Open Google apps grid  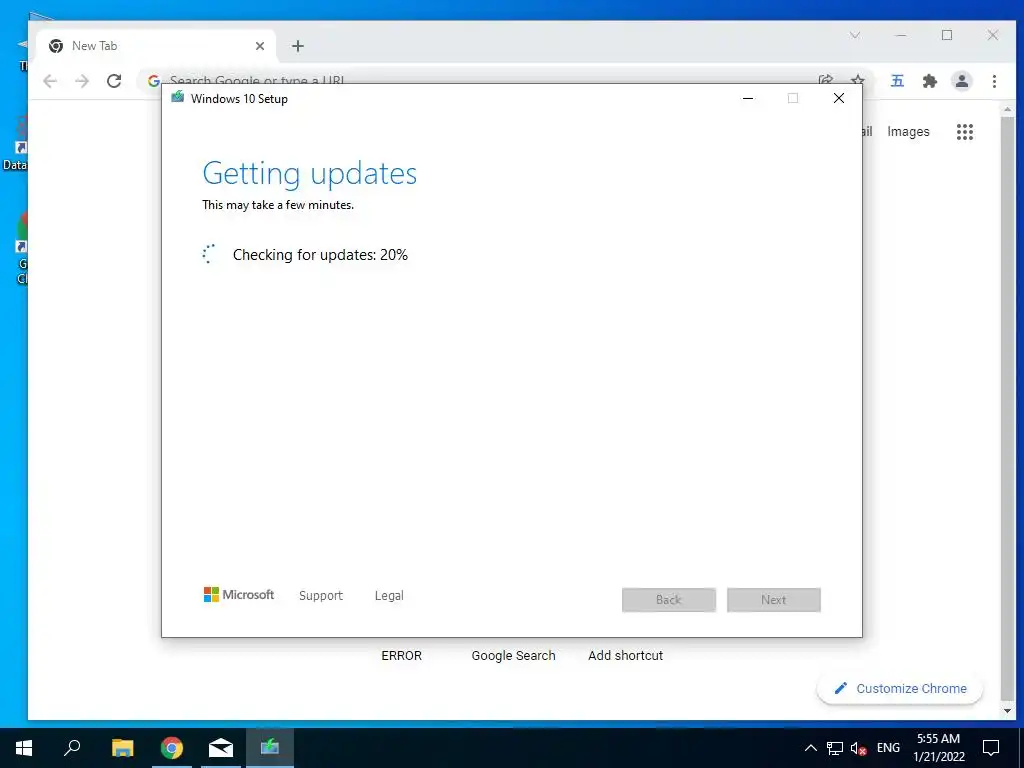965,132
